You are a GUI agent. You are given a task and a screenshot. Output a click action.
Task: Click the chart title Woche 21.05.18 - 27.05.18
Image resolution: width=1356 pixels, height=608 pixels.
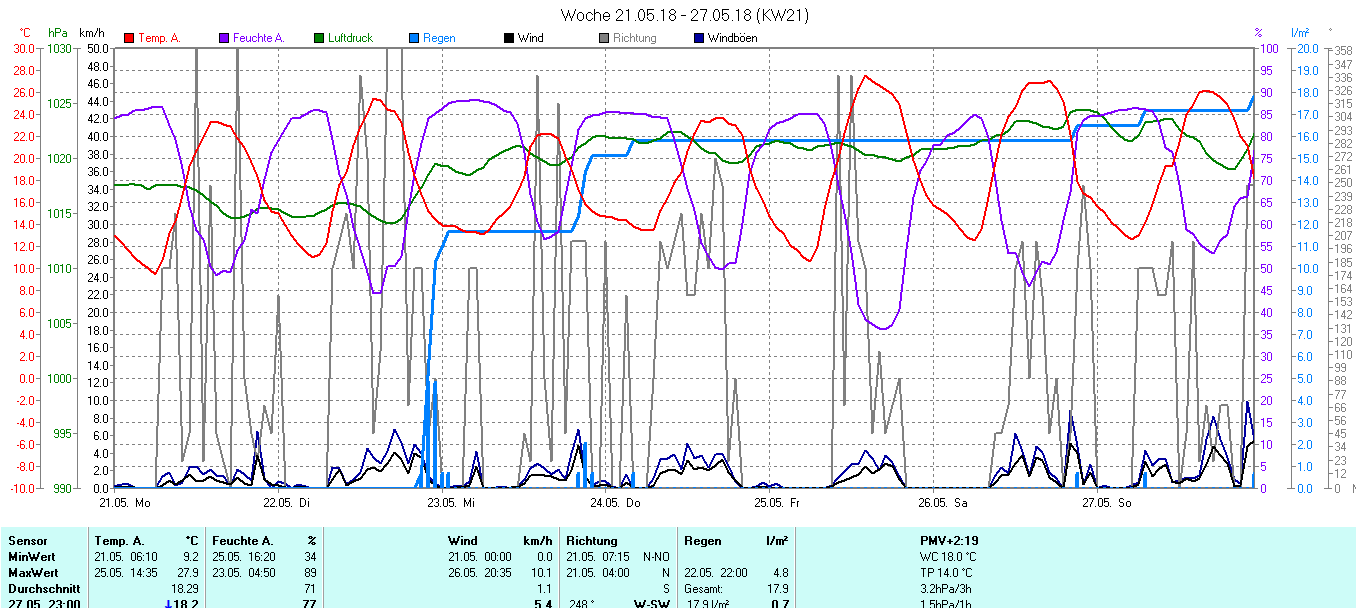[685, 15]
